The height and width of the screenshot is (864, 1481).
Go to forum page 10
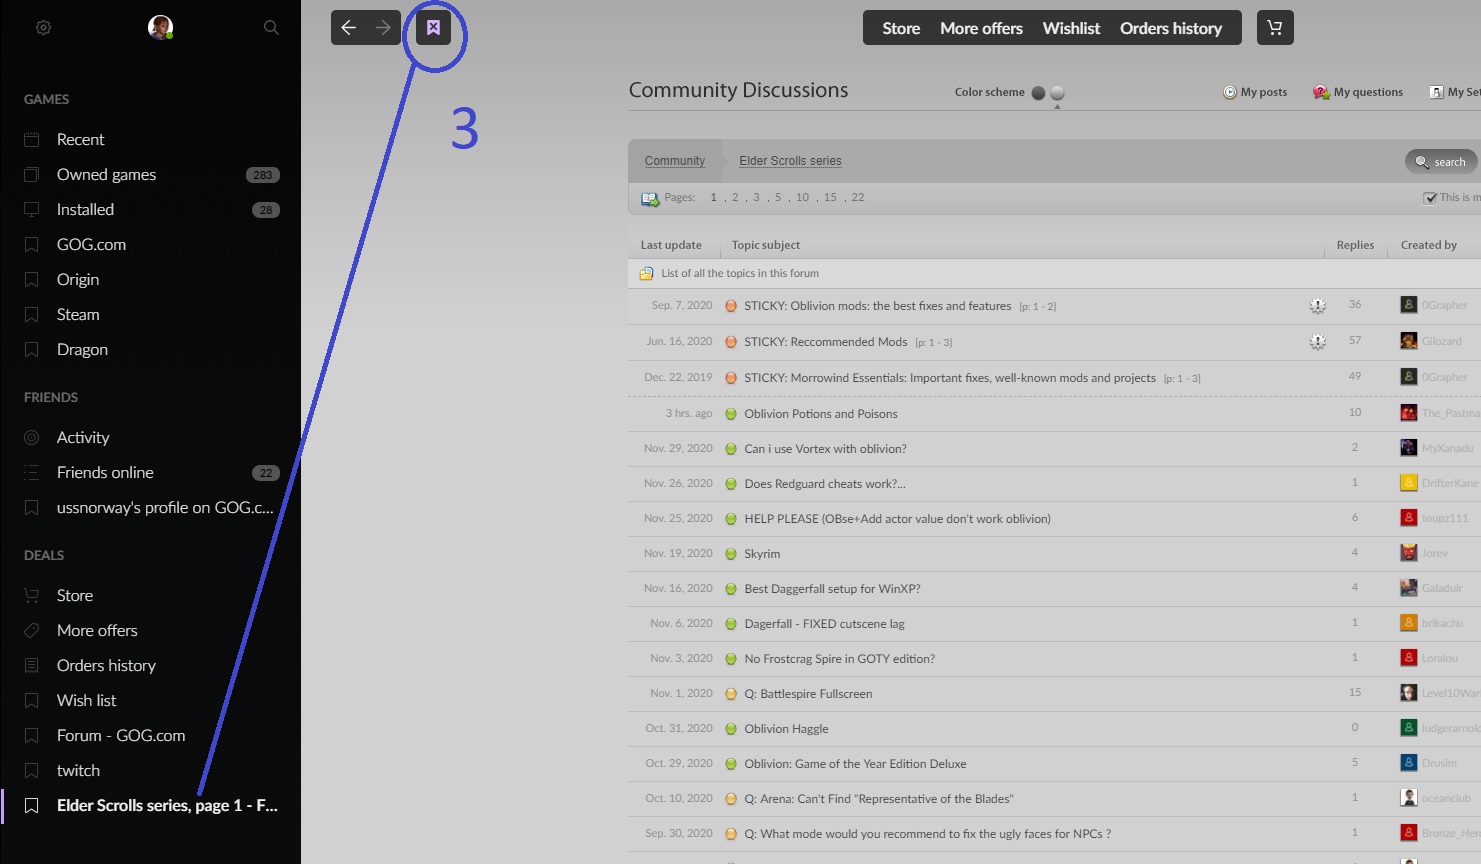[802, 197]
